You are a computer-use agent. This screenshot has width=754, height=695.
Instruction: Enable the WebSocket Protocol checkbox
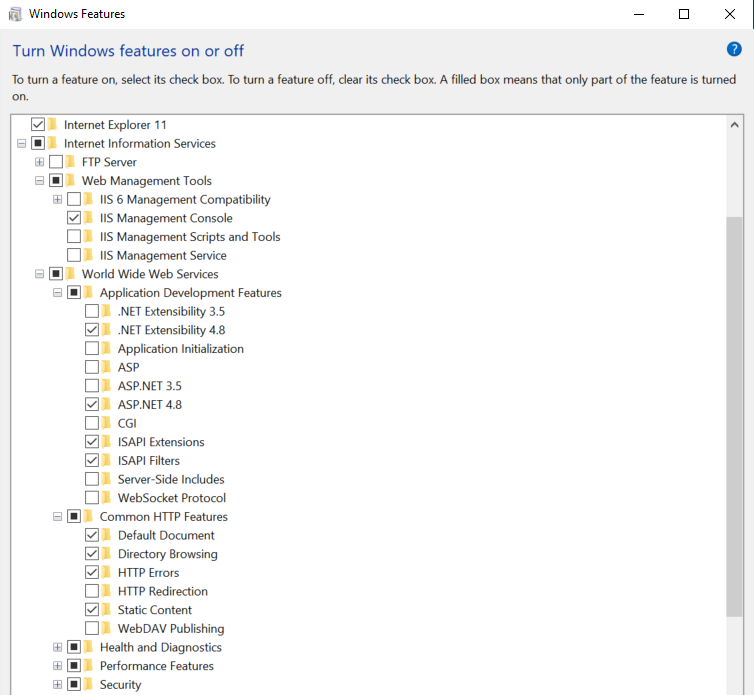click(x=92, y=498)
